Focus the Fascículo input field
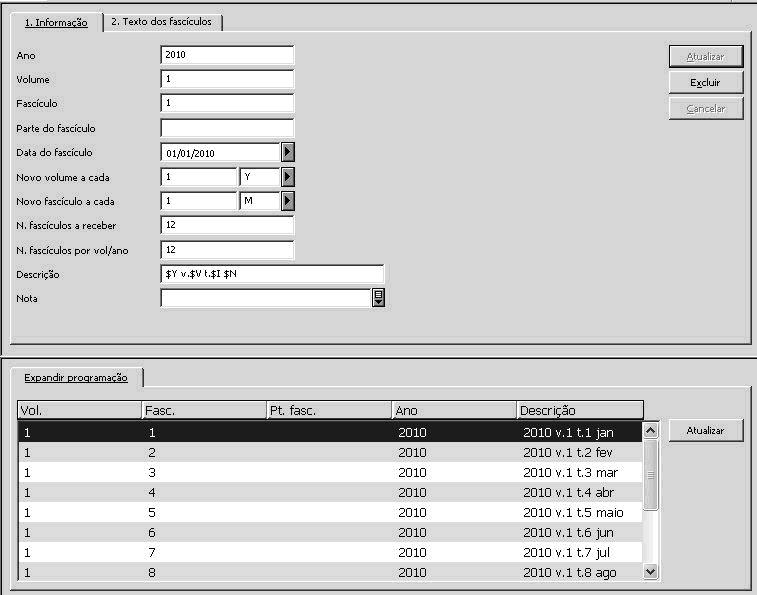 pyautogui.click(x=227, y=103)
